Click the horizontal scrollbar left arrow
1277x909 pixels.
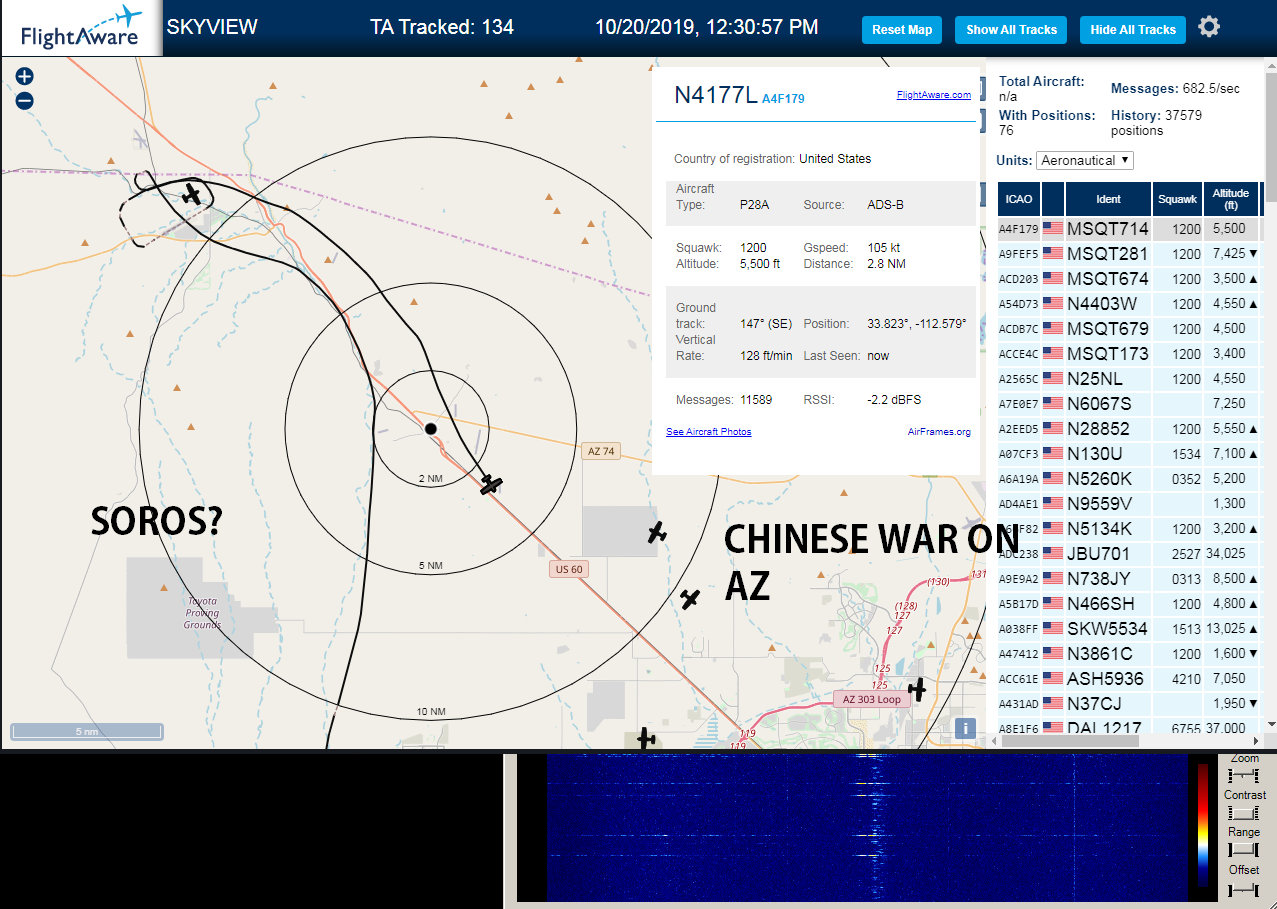(x=994, y=741)
